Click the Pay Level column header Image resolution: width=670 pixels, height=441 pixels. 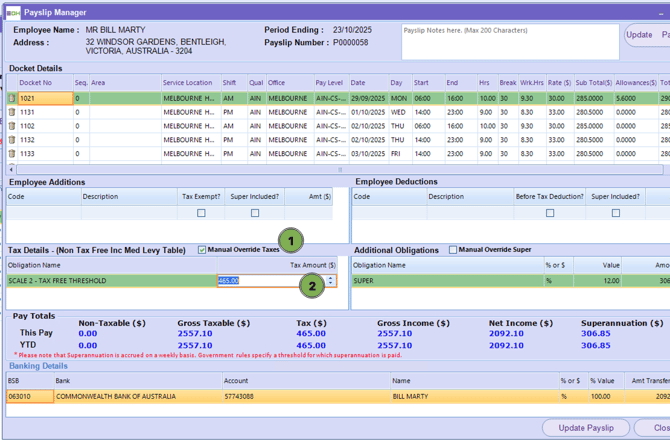click(328, 83)
